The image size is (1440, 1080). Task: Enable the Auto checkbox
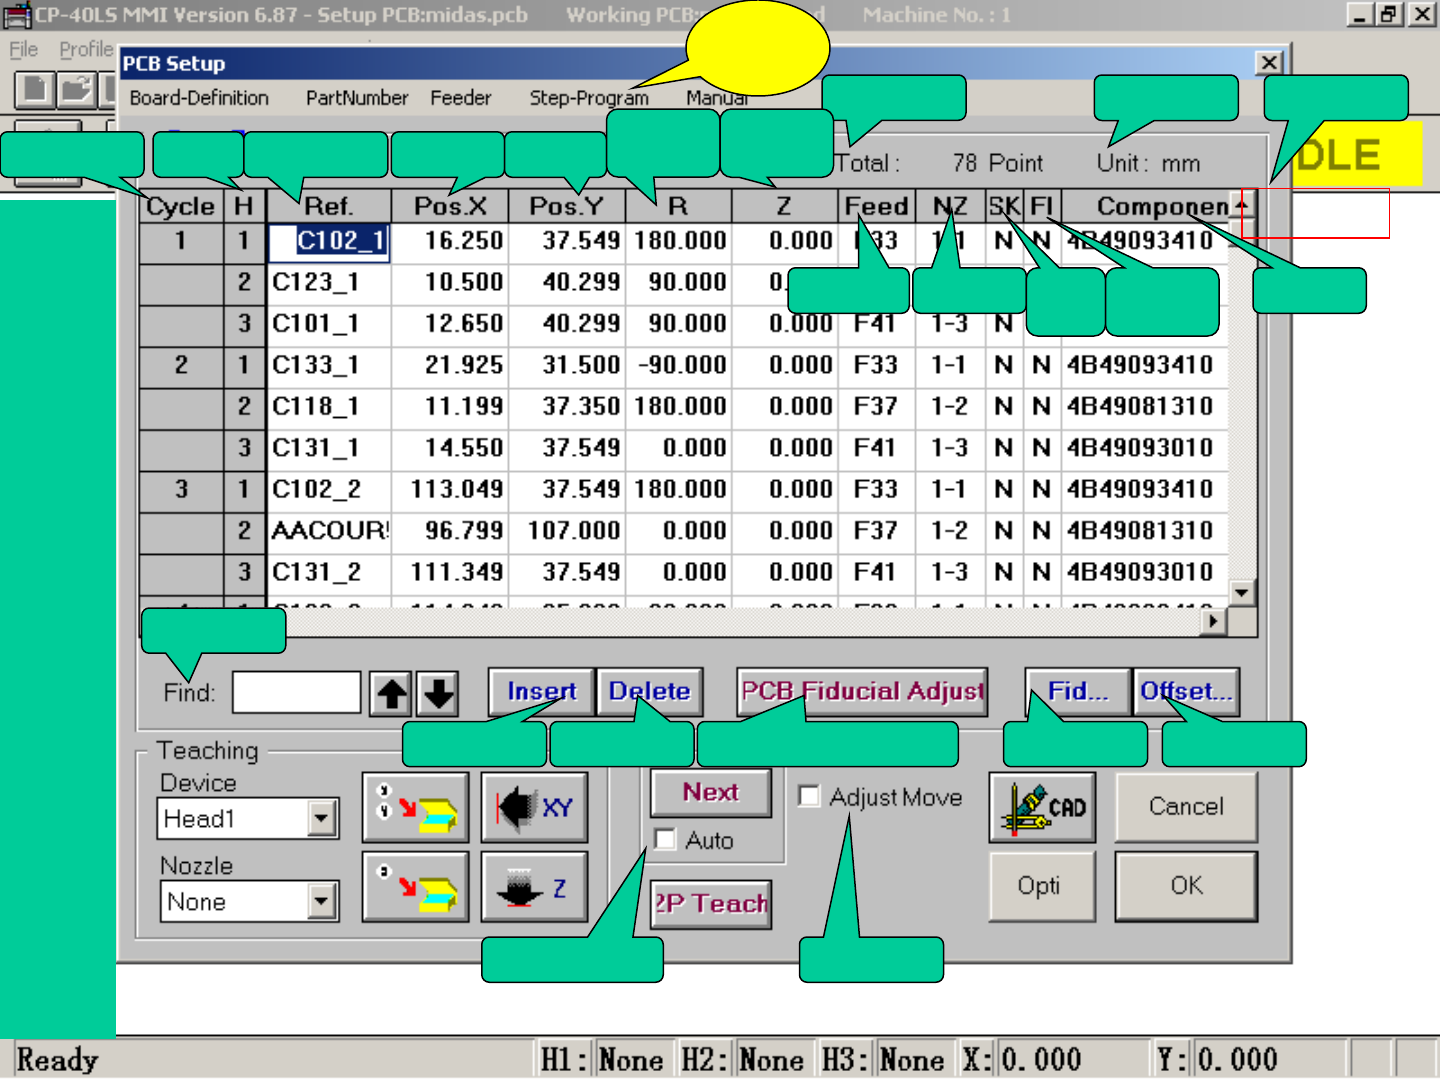(x=665, y=839)
